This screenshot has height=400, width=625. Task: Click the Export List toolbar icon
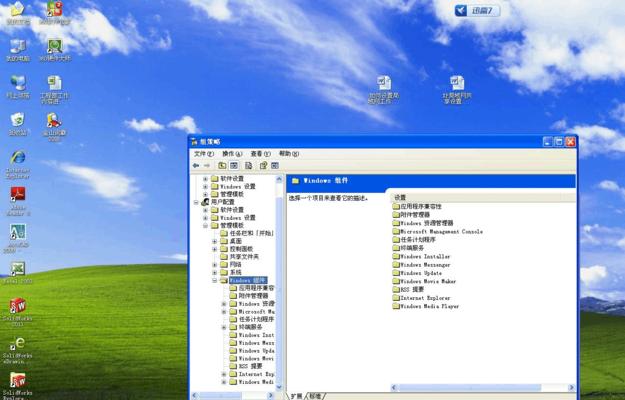248,165
